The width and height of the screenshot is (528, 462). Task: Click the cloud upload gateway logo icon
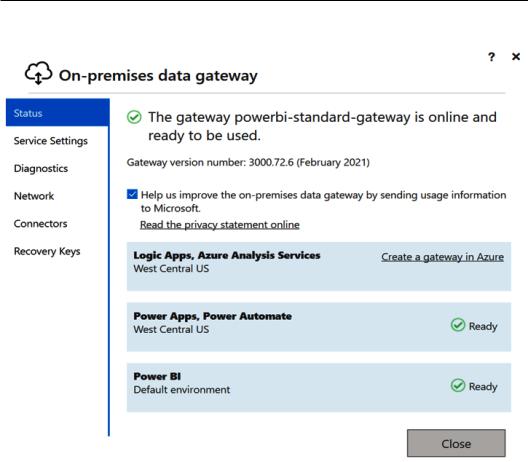click(38, 73)
